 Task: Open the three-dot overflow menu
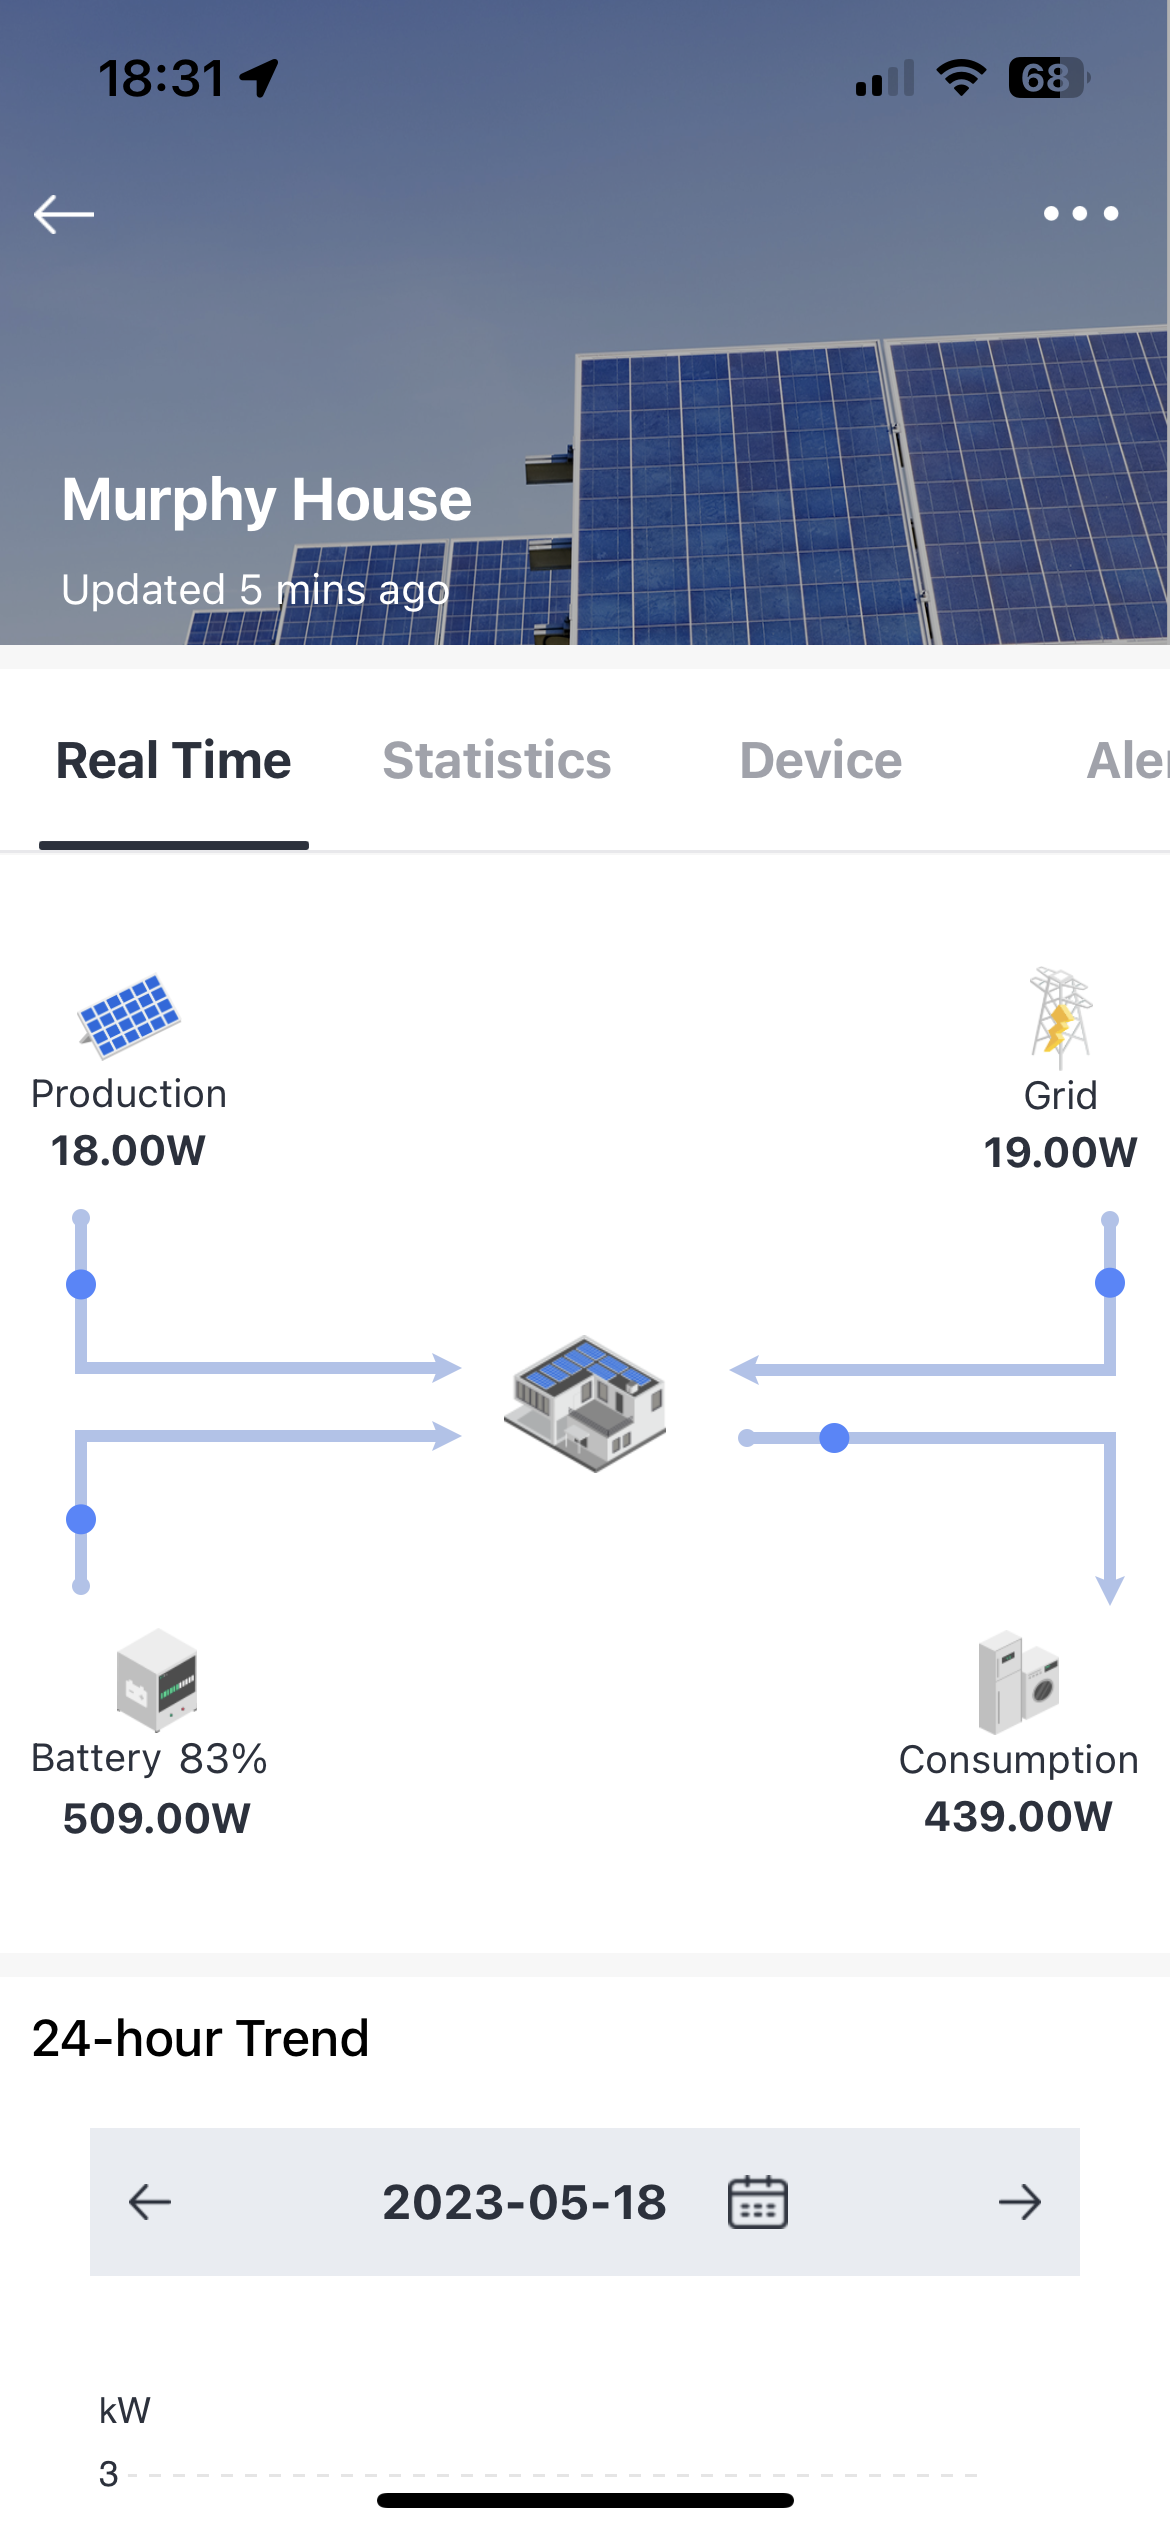1079,213
